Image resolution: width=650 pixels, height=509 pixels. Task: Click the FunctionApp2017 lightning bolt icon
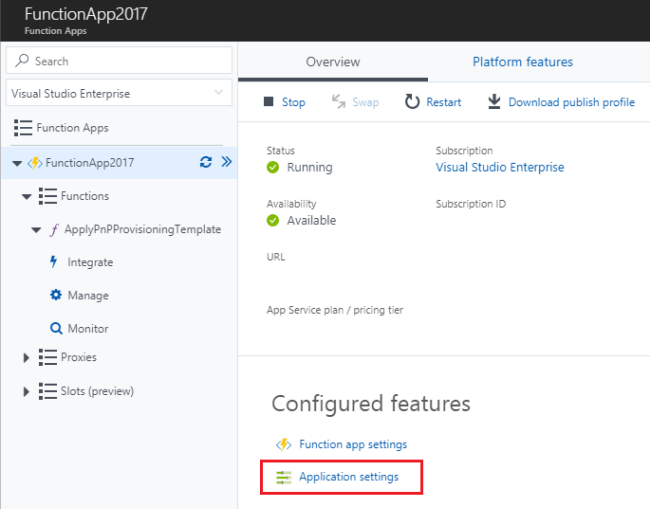(x=35, y=163)
